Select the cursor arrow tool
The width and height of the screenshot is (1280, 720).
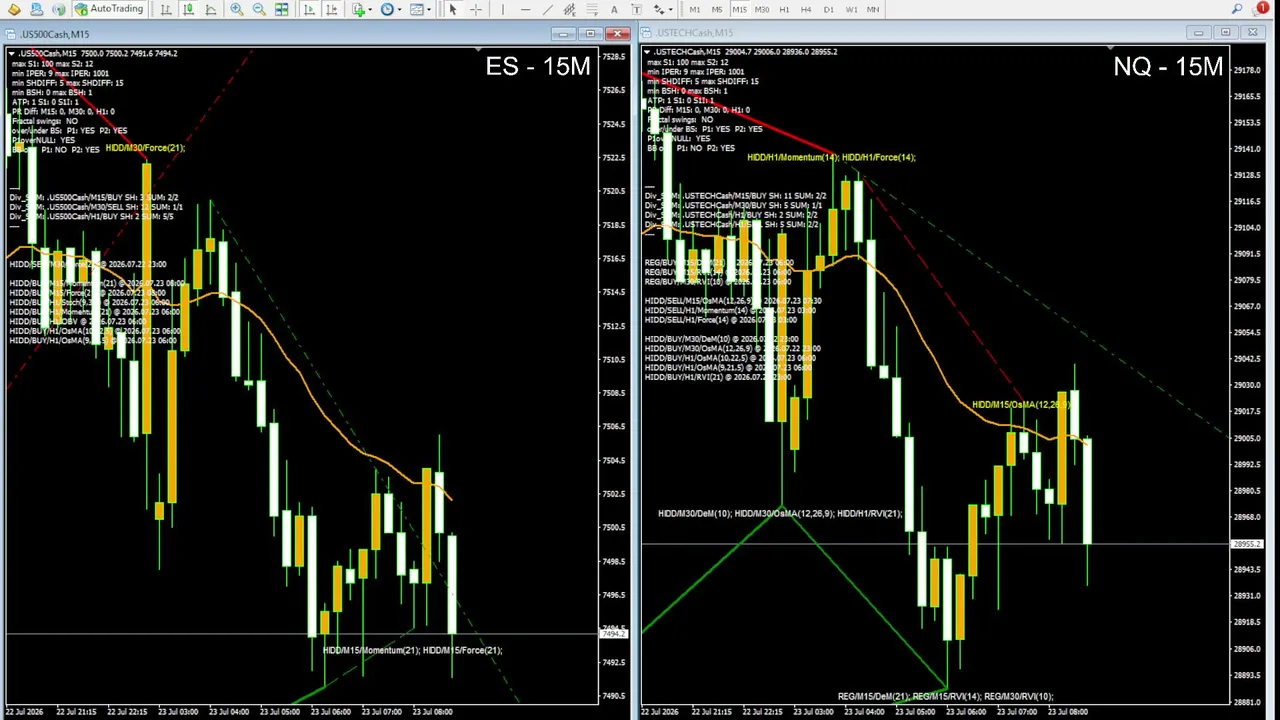pos(452,9)
